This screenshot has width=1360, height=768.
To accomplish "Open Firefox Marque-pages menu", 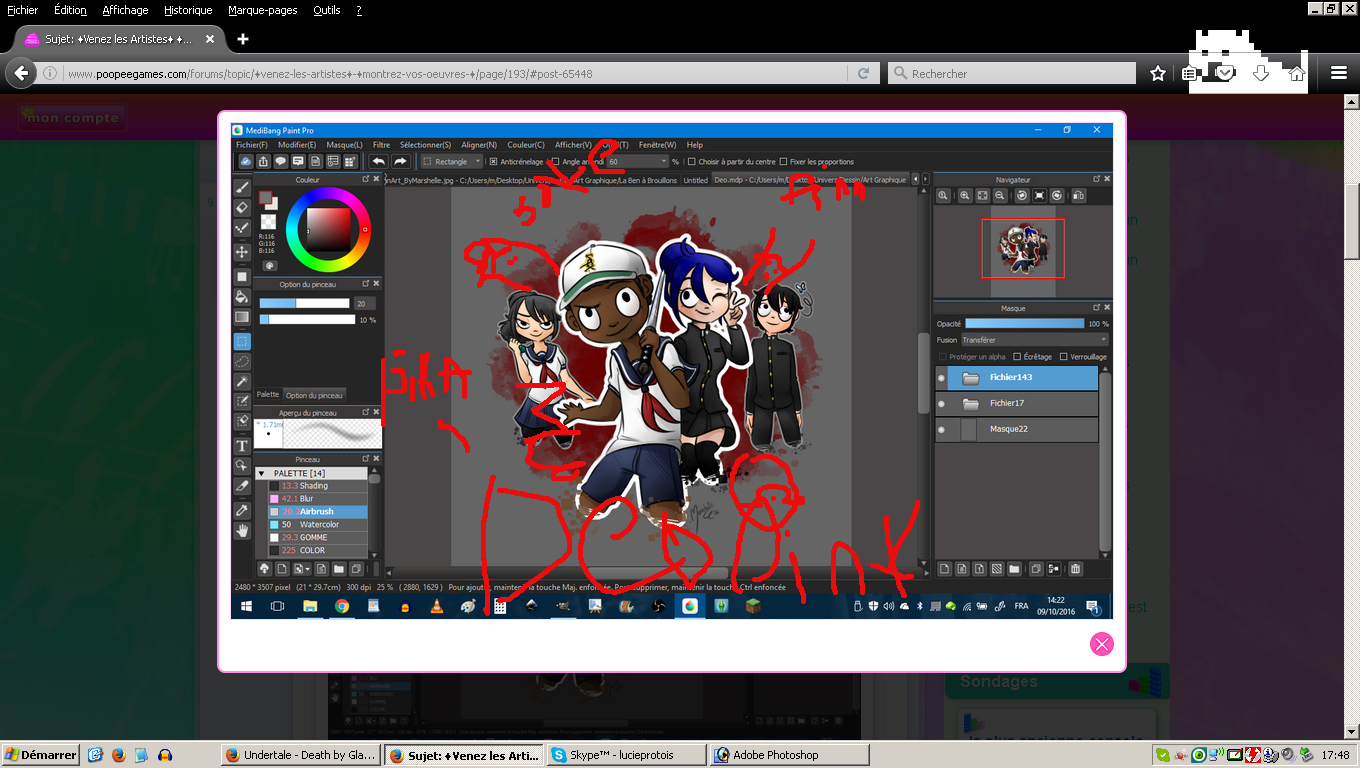I will [263, 10].
